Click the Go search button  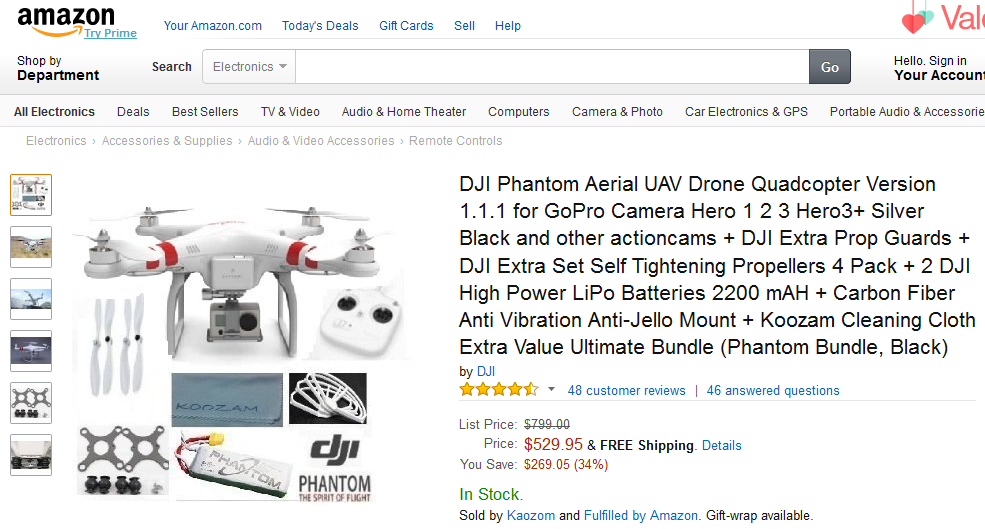pos(829,67)
